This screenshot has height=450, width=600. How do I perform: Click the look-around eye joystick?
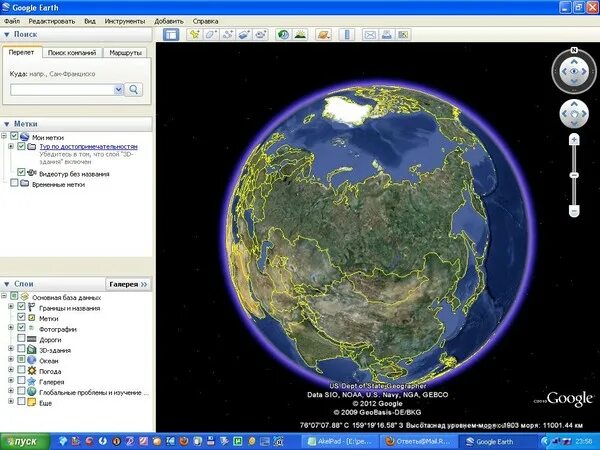(574, 72)
